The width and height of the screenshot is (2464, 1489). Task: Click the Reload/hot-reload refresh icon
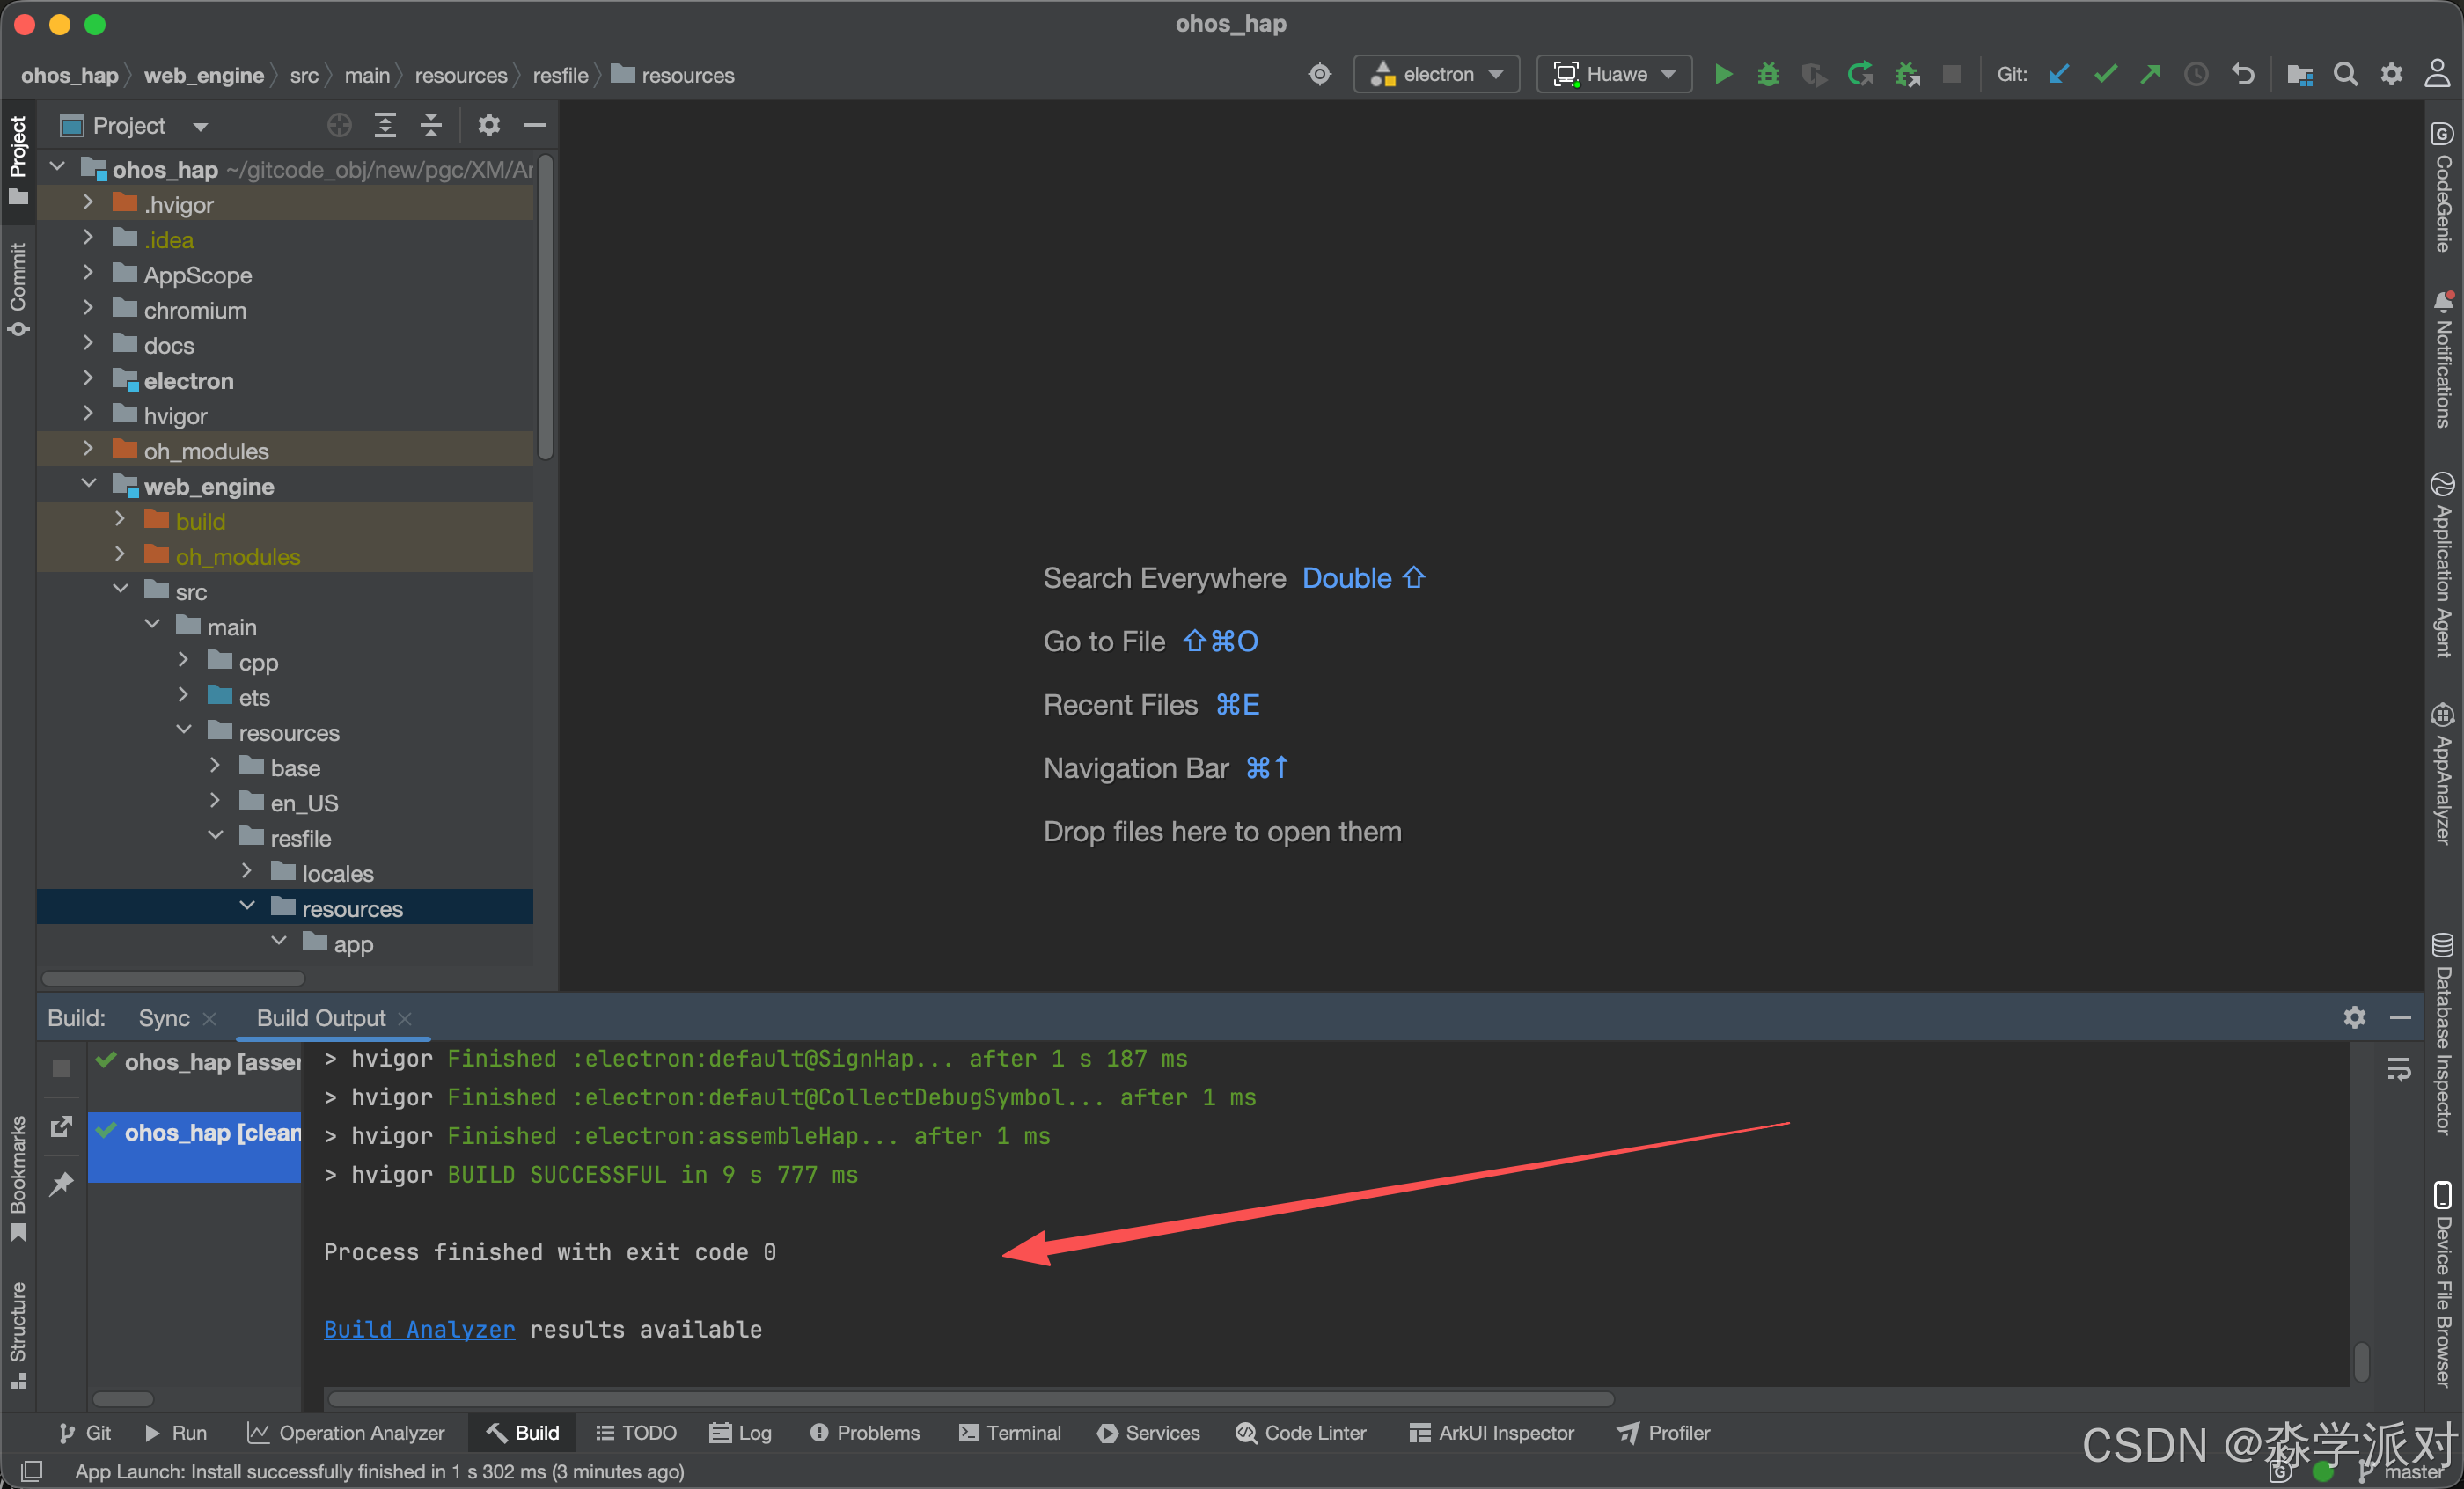[x=1860, y=75]
